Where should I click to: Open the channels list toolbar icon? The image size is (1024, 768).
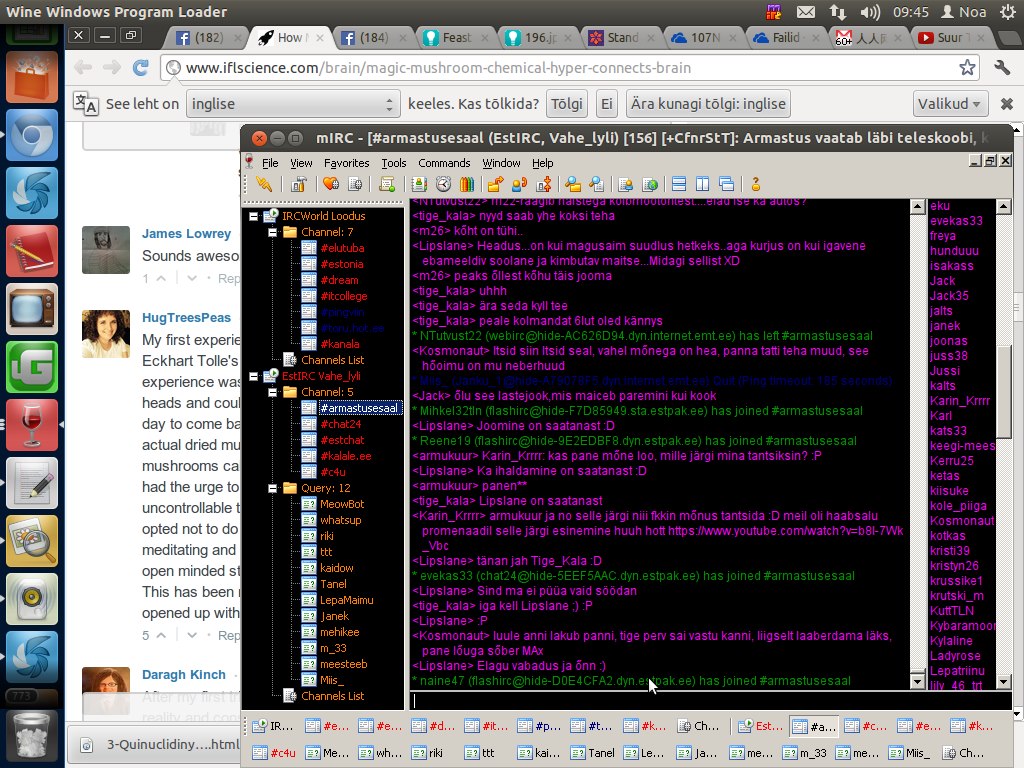[355, 184]
